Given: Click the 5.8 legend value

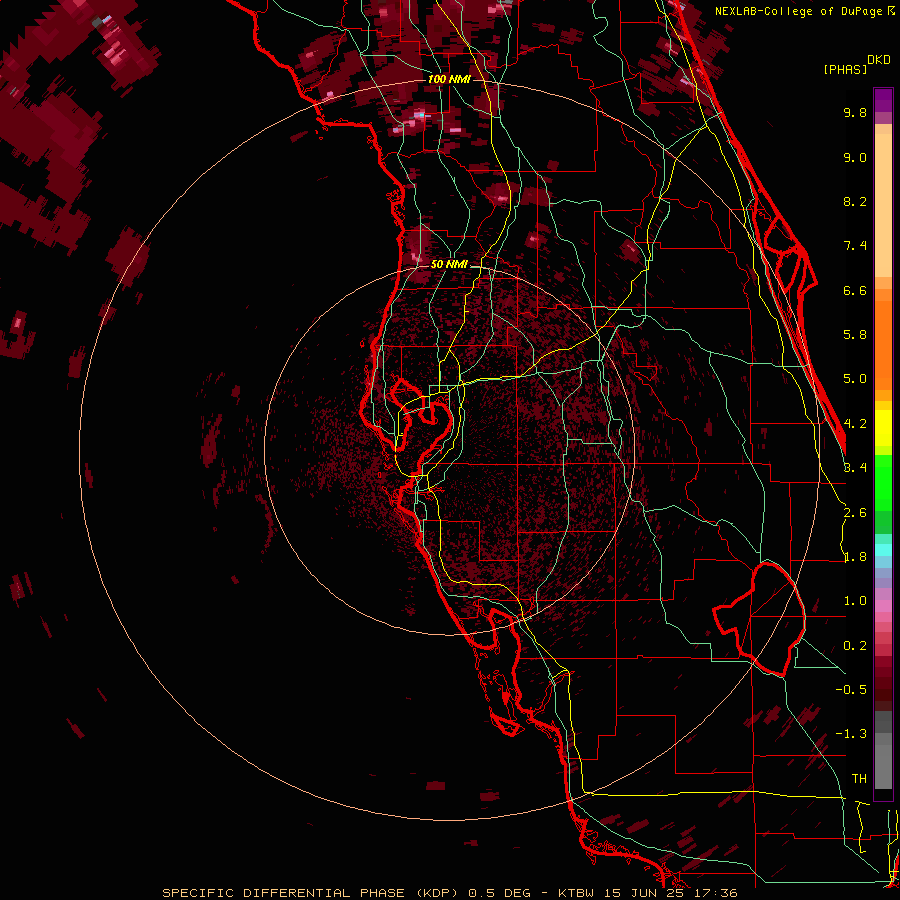Looking at the screenshot, I should tap(855, 335).
